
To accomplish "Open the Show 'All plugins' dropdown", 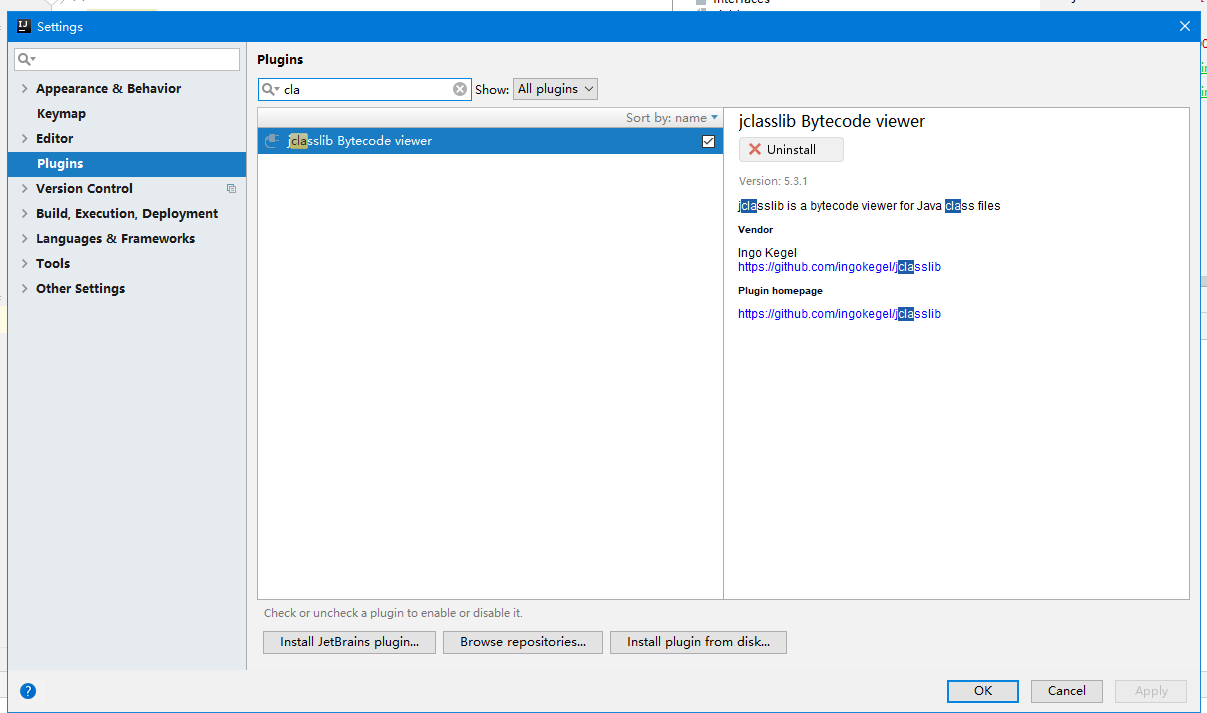I will pos(555,89).
